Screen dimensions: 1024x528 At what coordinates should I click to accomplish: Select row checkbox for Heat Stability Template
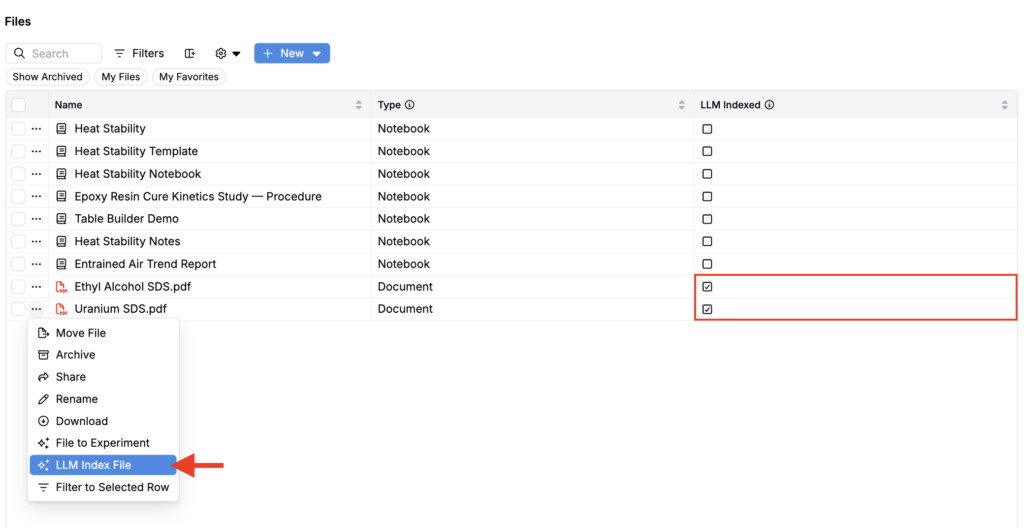point(18,151)
